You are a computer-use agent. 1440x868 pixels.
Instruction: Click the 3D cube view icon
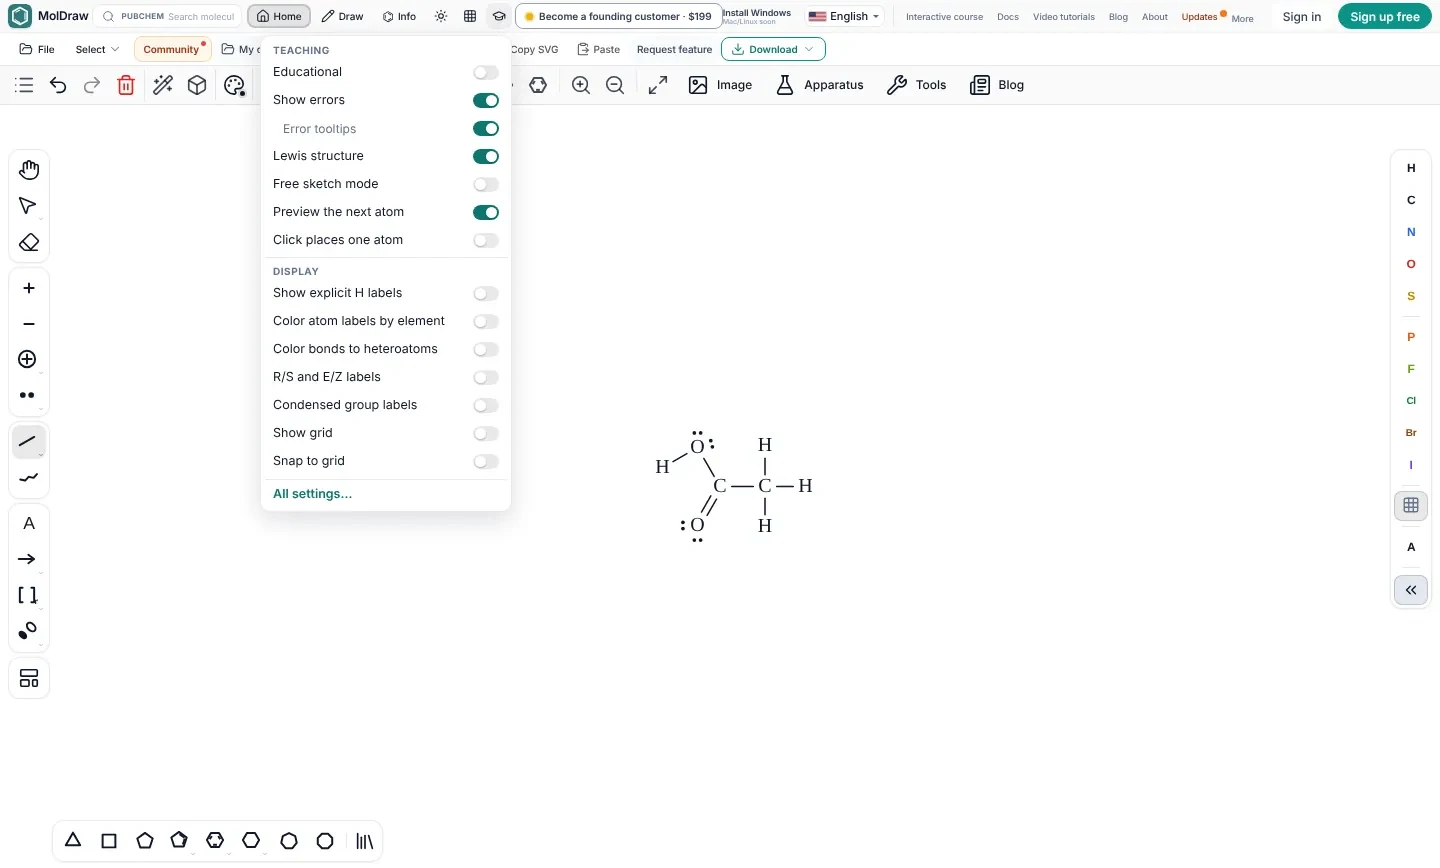pos(197,85)
